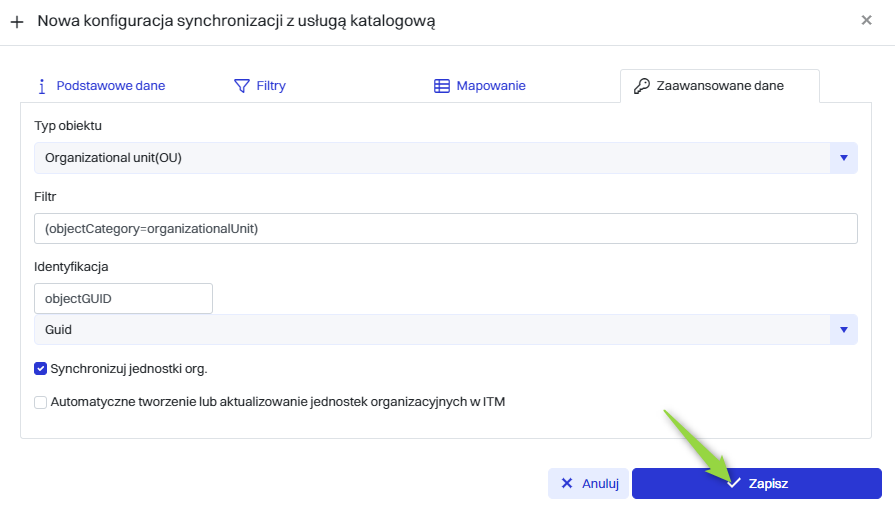Viewport: 895px width, 508px height.
Task: Expand the Guid dropdown arrow
Action: [843, 330]
